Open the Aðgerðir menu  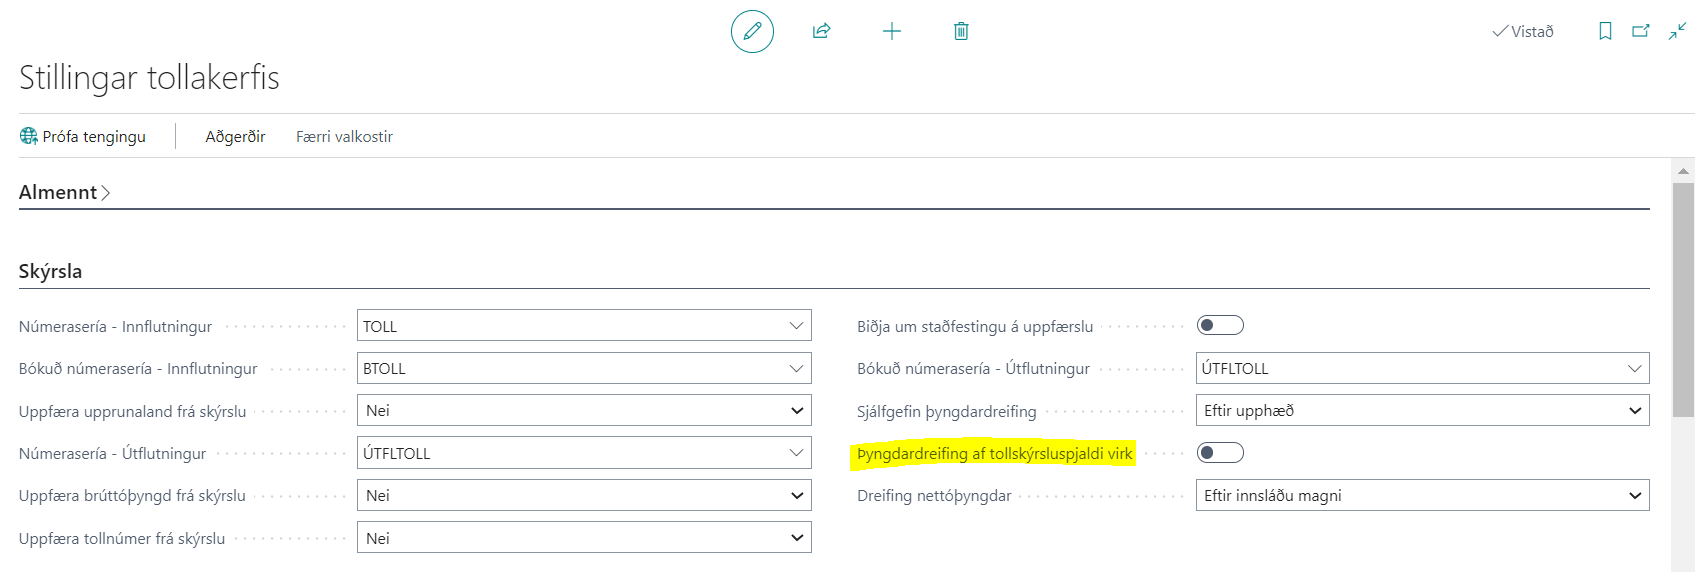[235, 136]
